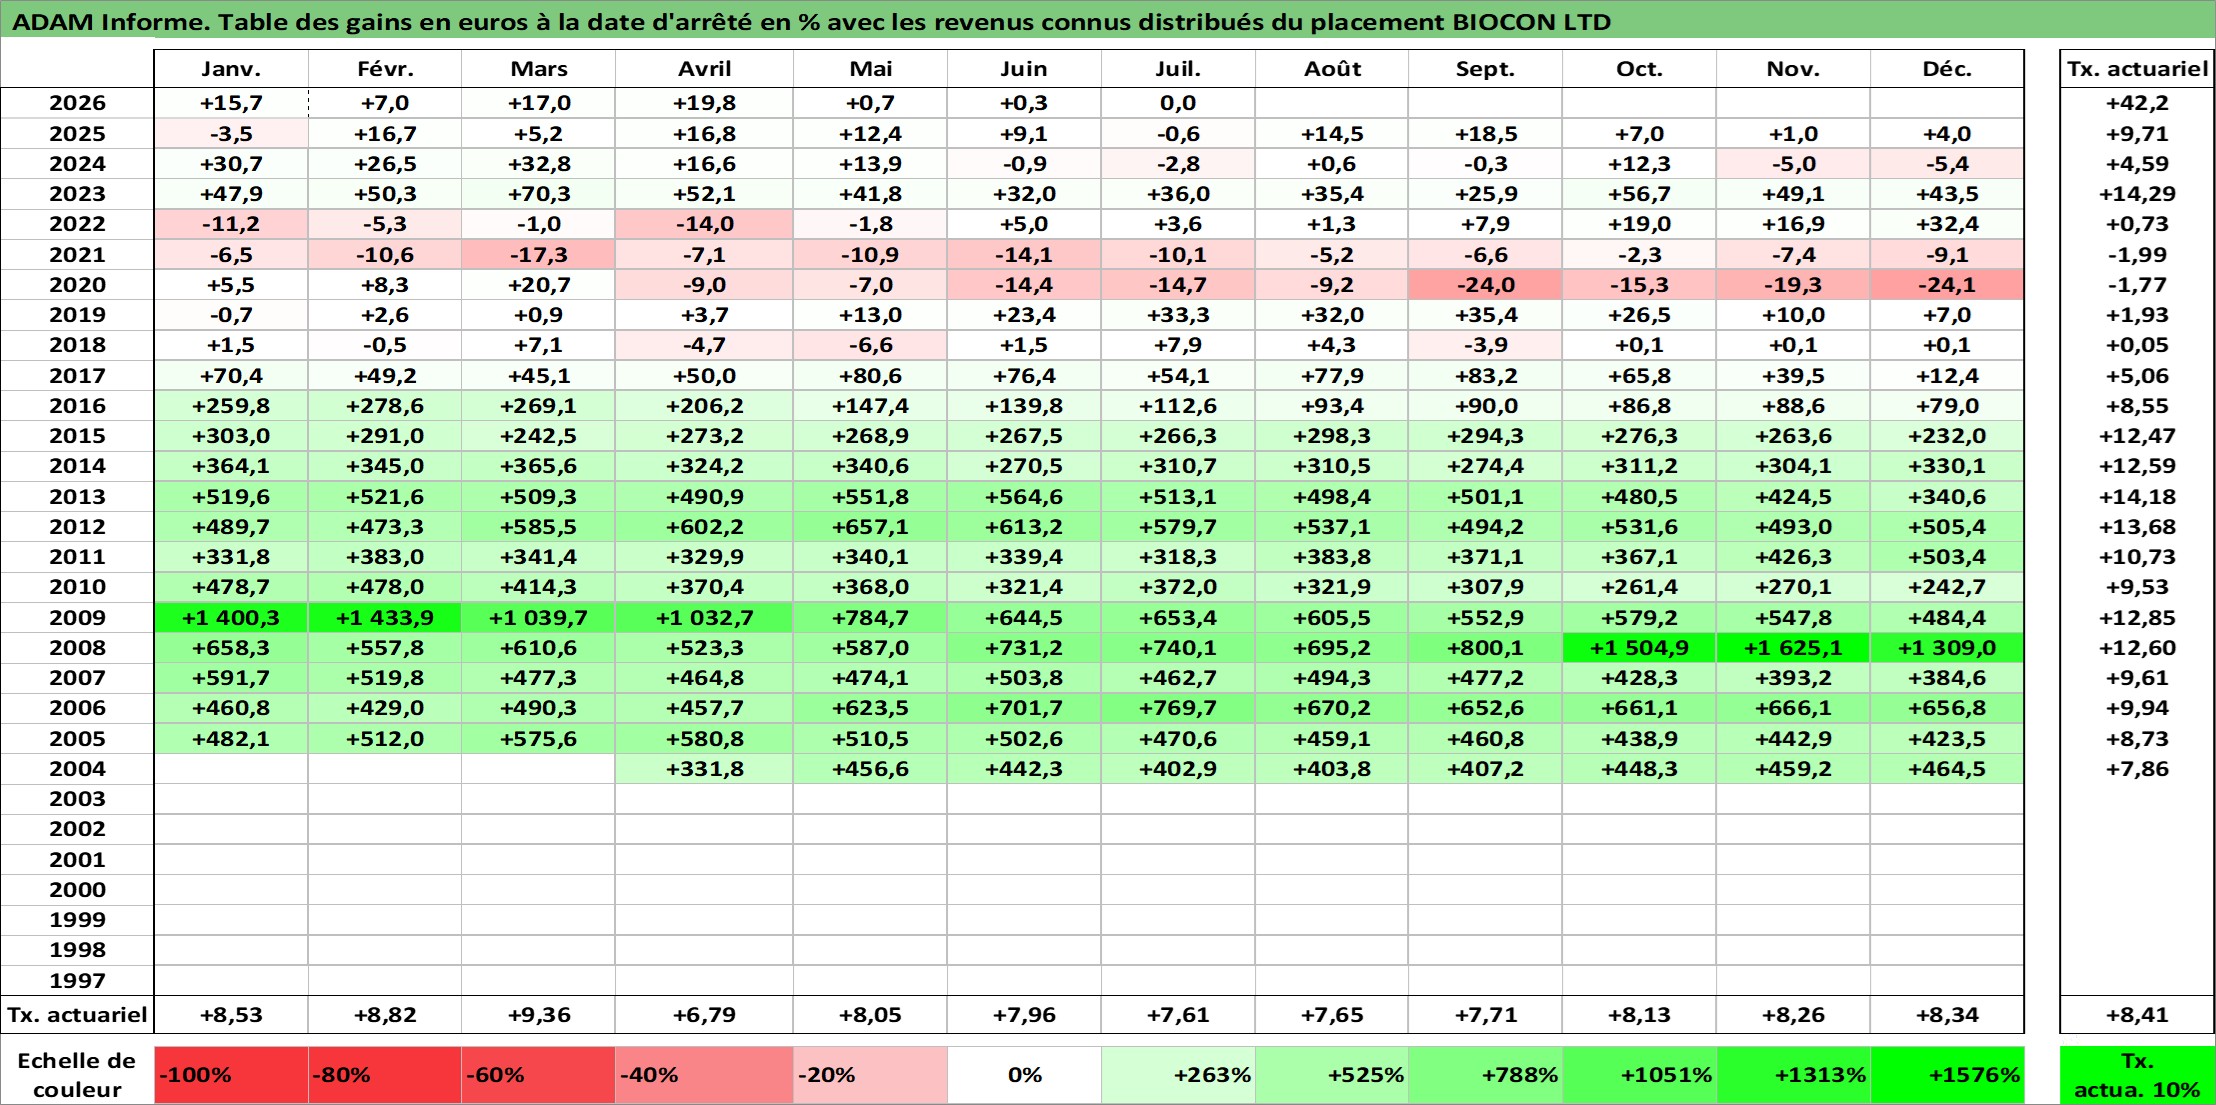Click the 2026 year row label
Viewport: 2216px width, 1105px height.
click(77, 103)
